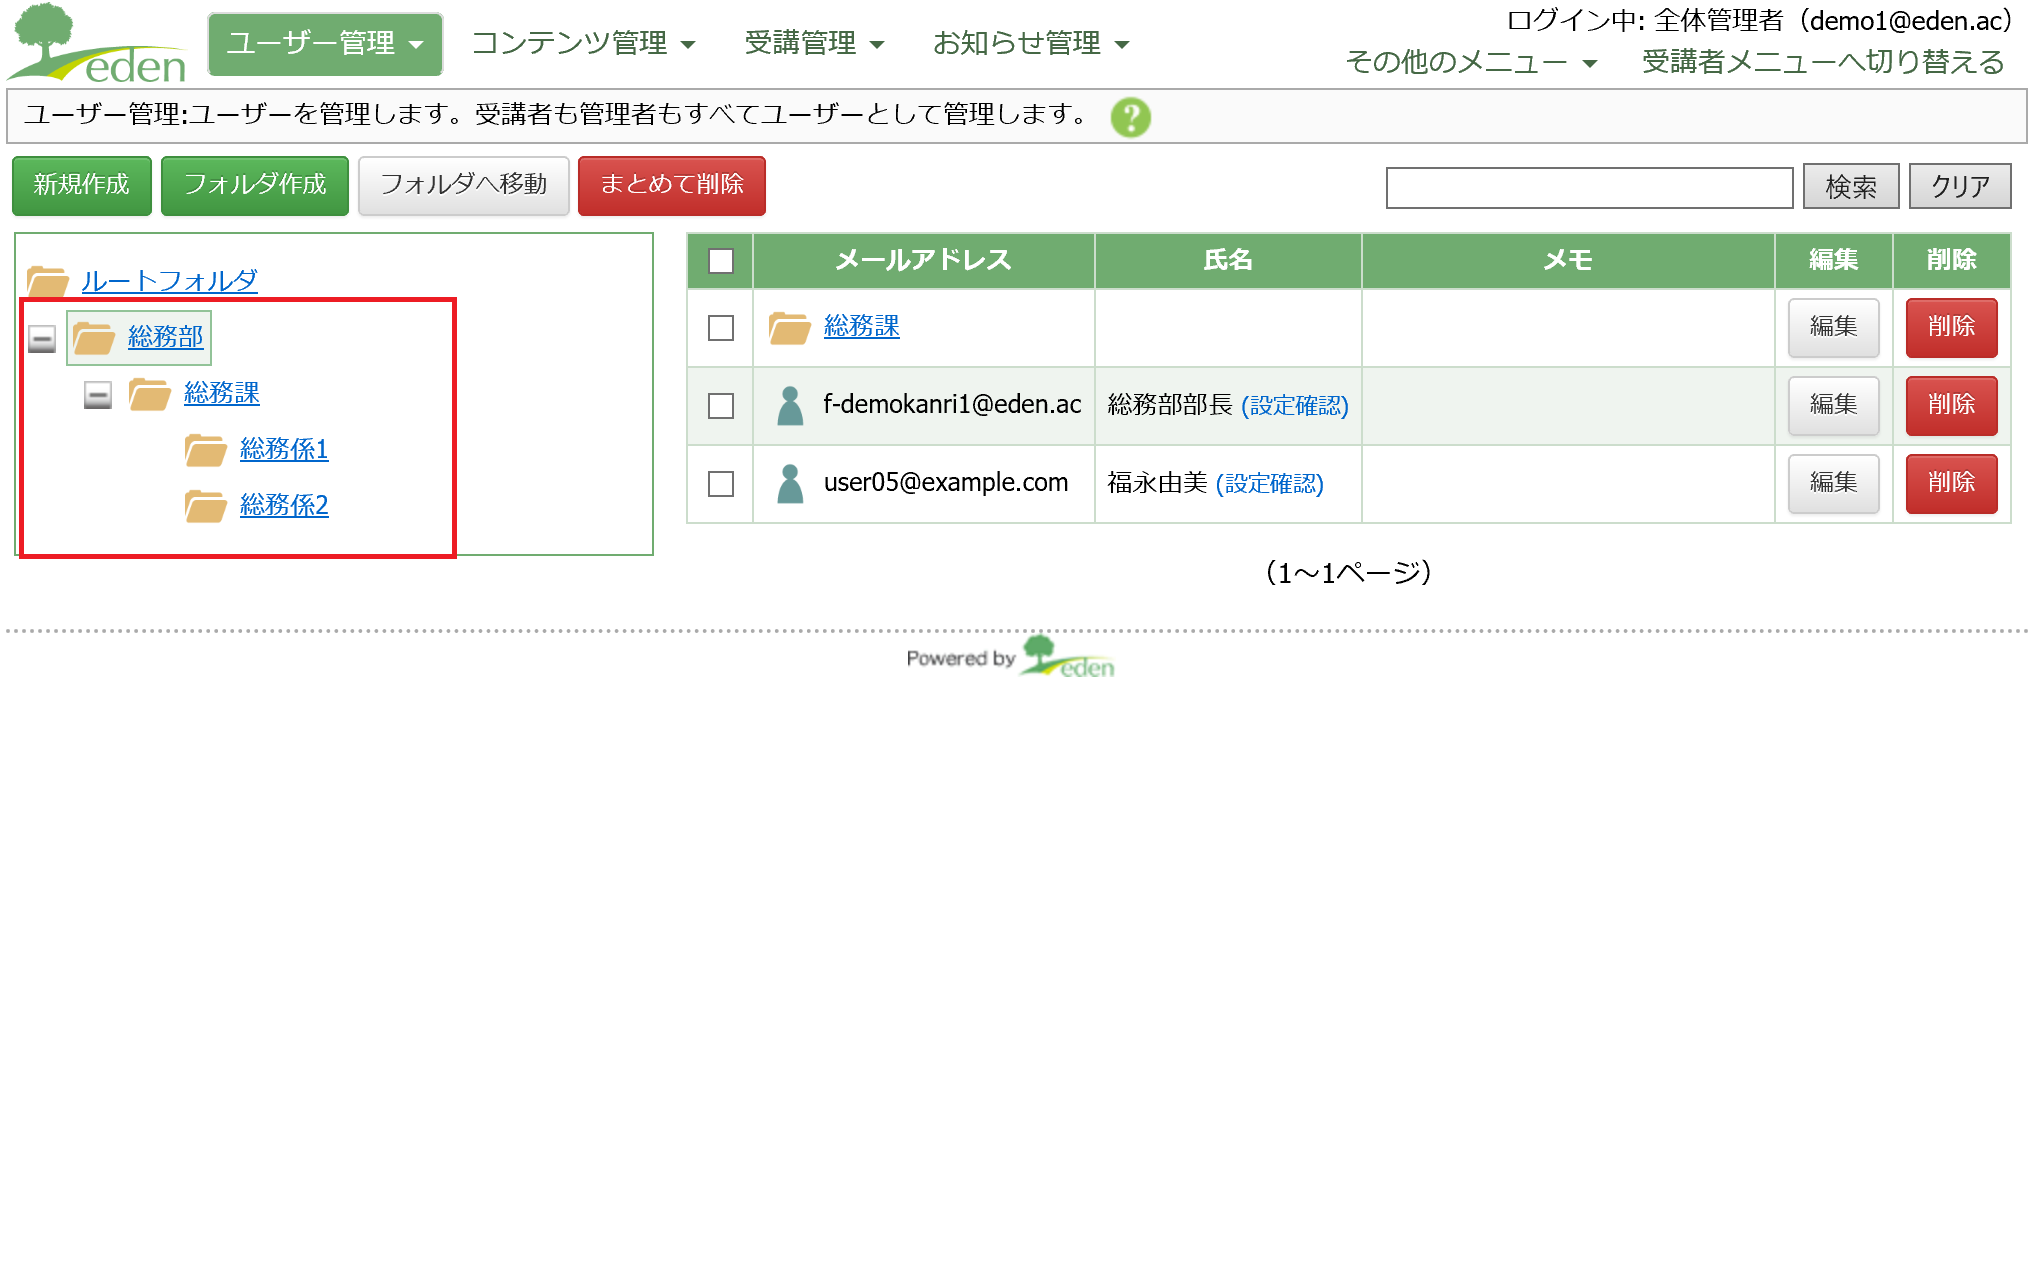Check the f-demokanri1@eden.ac row checkbox
The height and width of the screenshot is (1280, 2034).
720,405
